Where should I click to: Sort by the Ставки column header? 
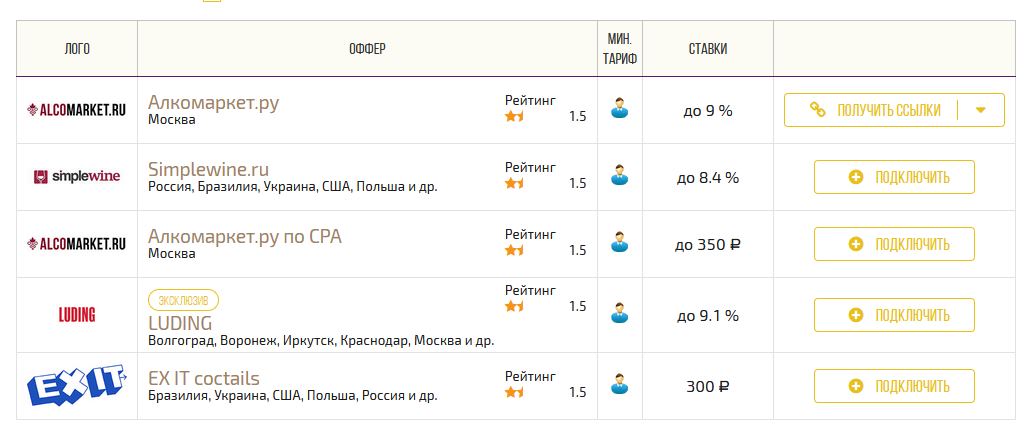click(708, 49)
